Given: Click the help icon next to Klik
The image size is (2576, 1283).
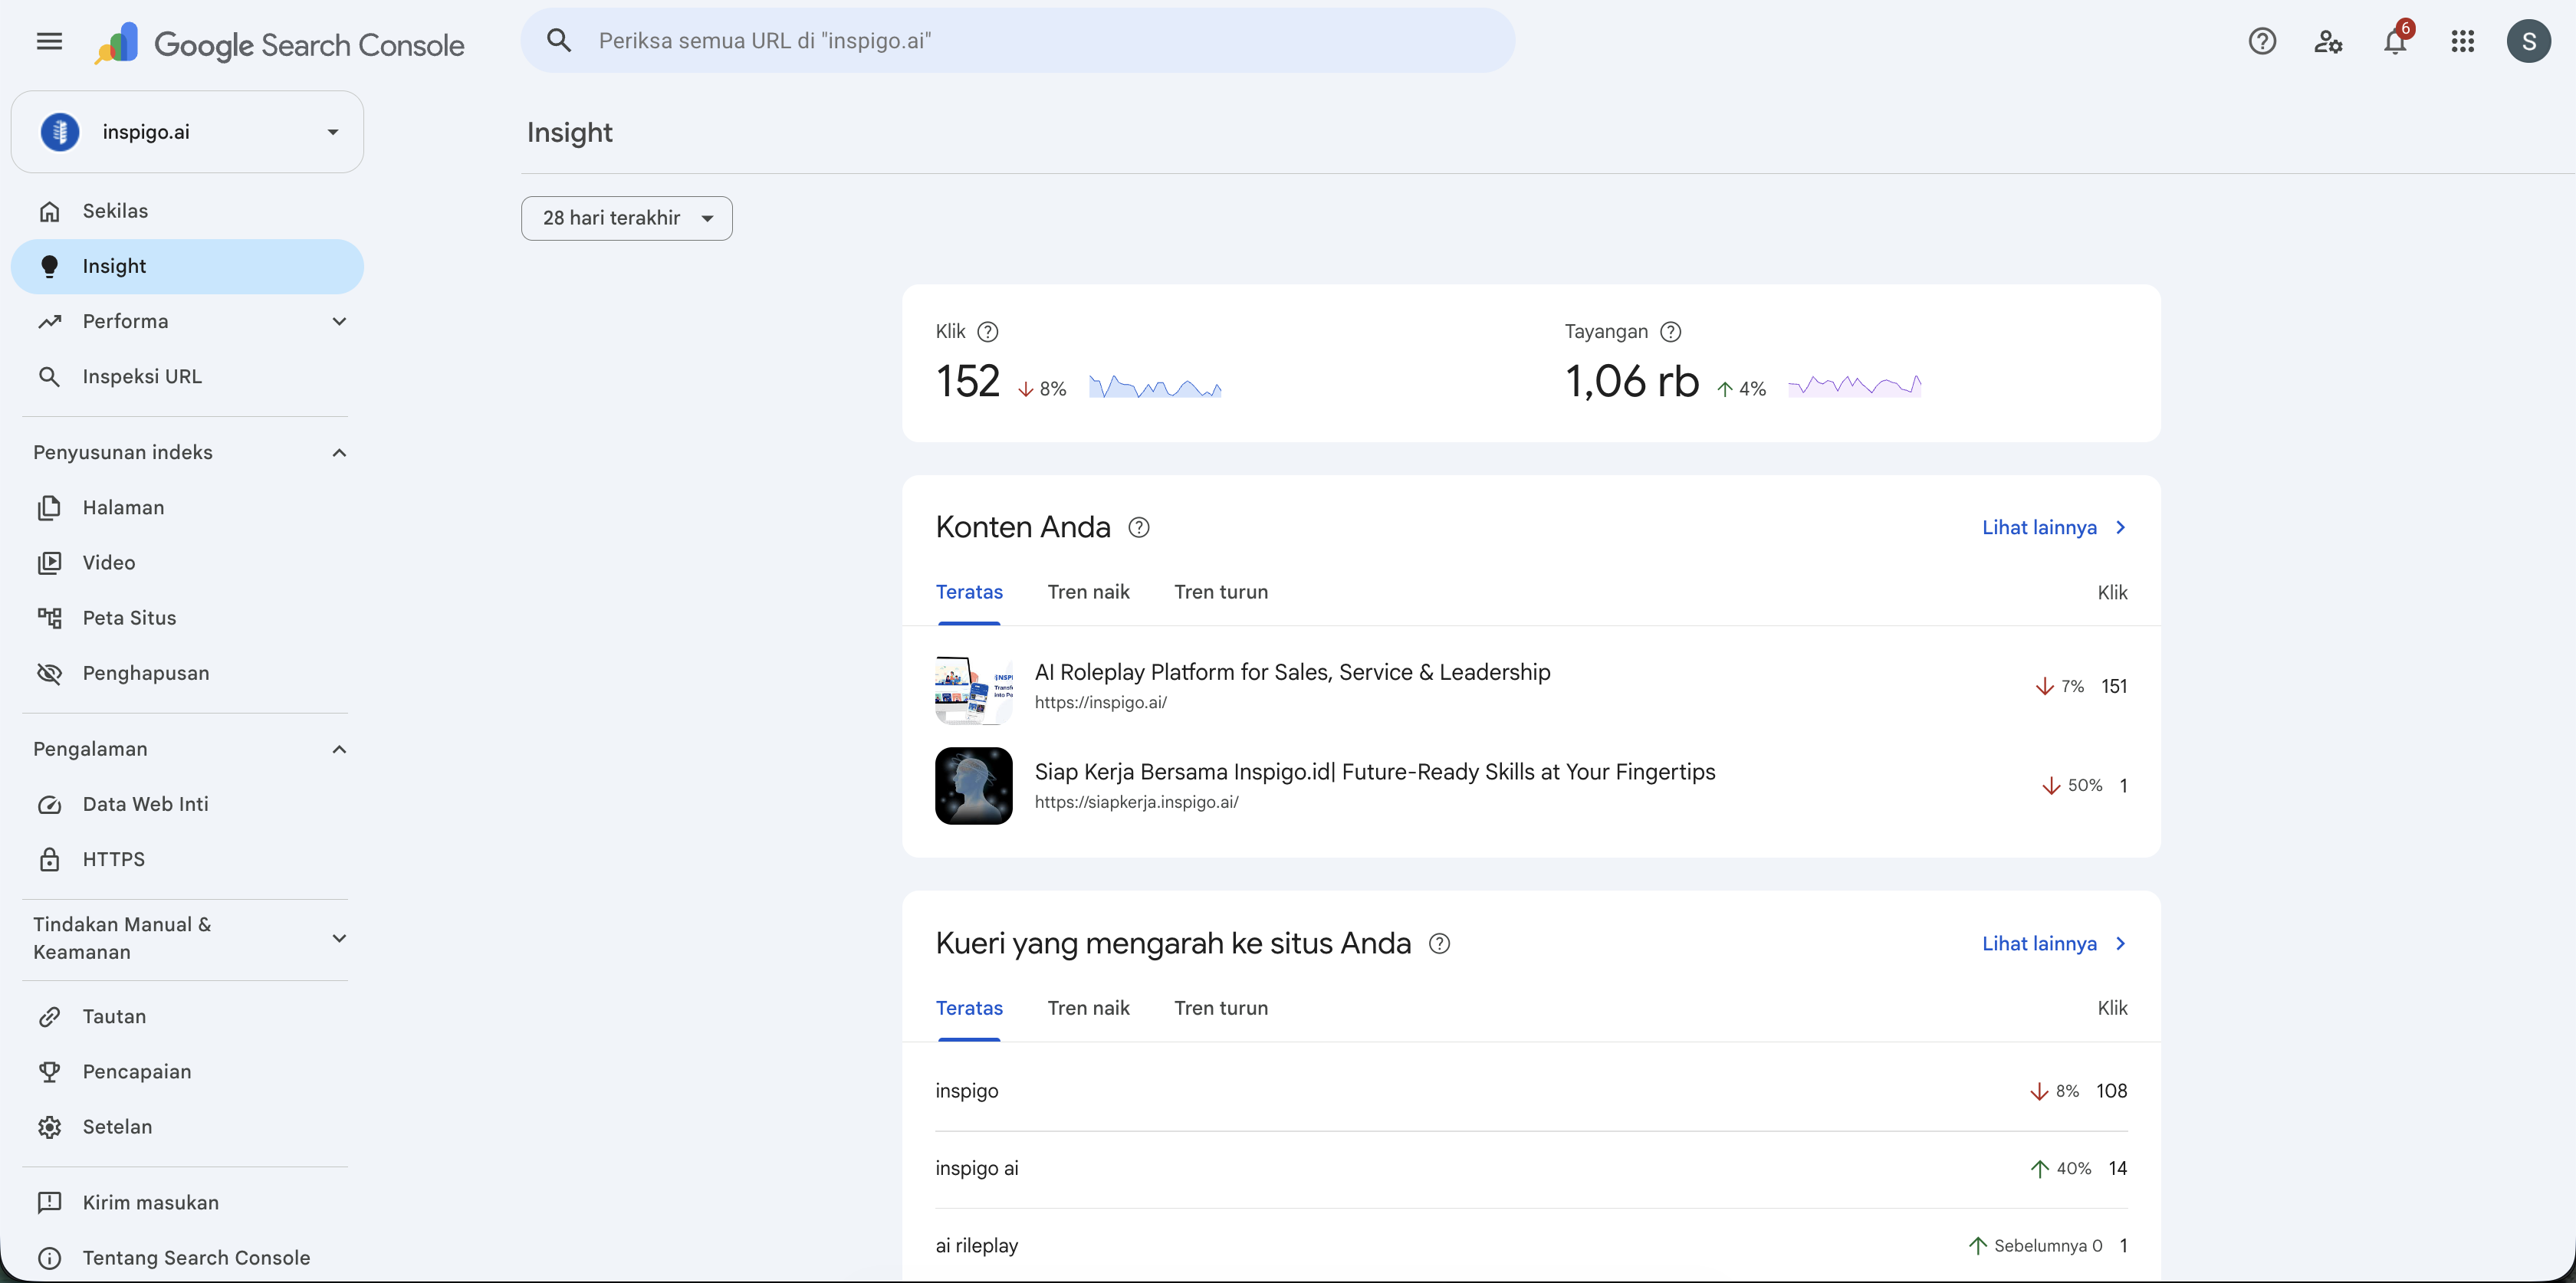Looking at the screenshot, I should point(987,332).
